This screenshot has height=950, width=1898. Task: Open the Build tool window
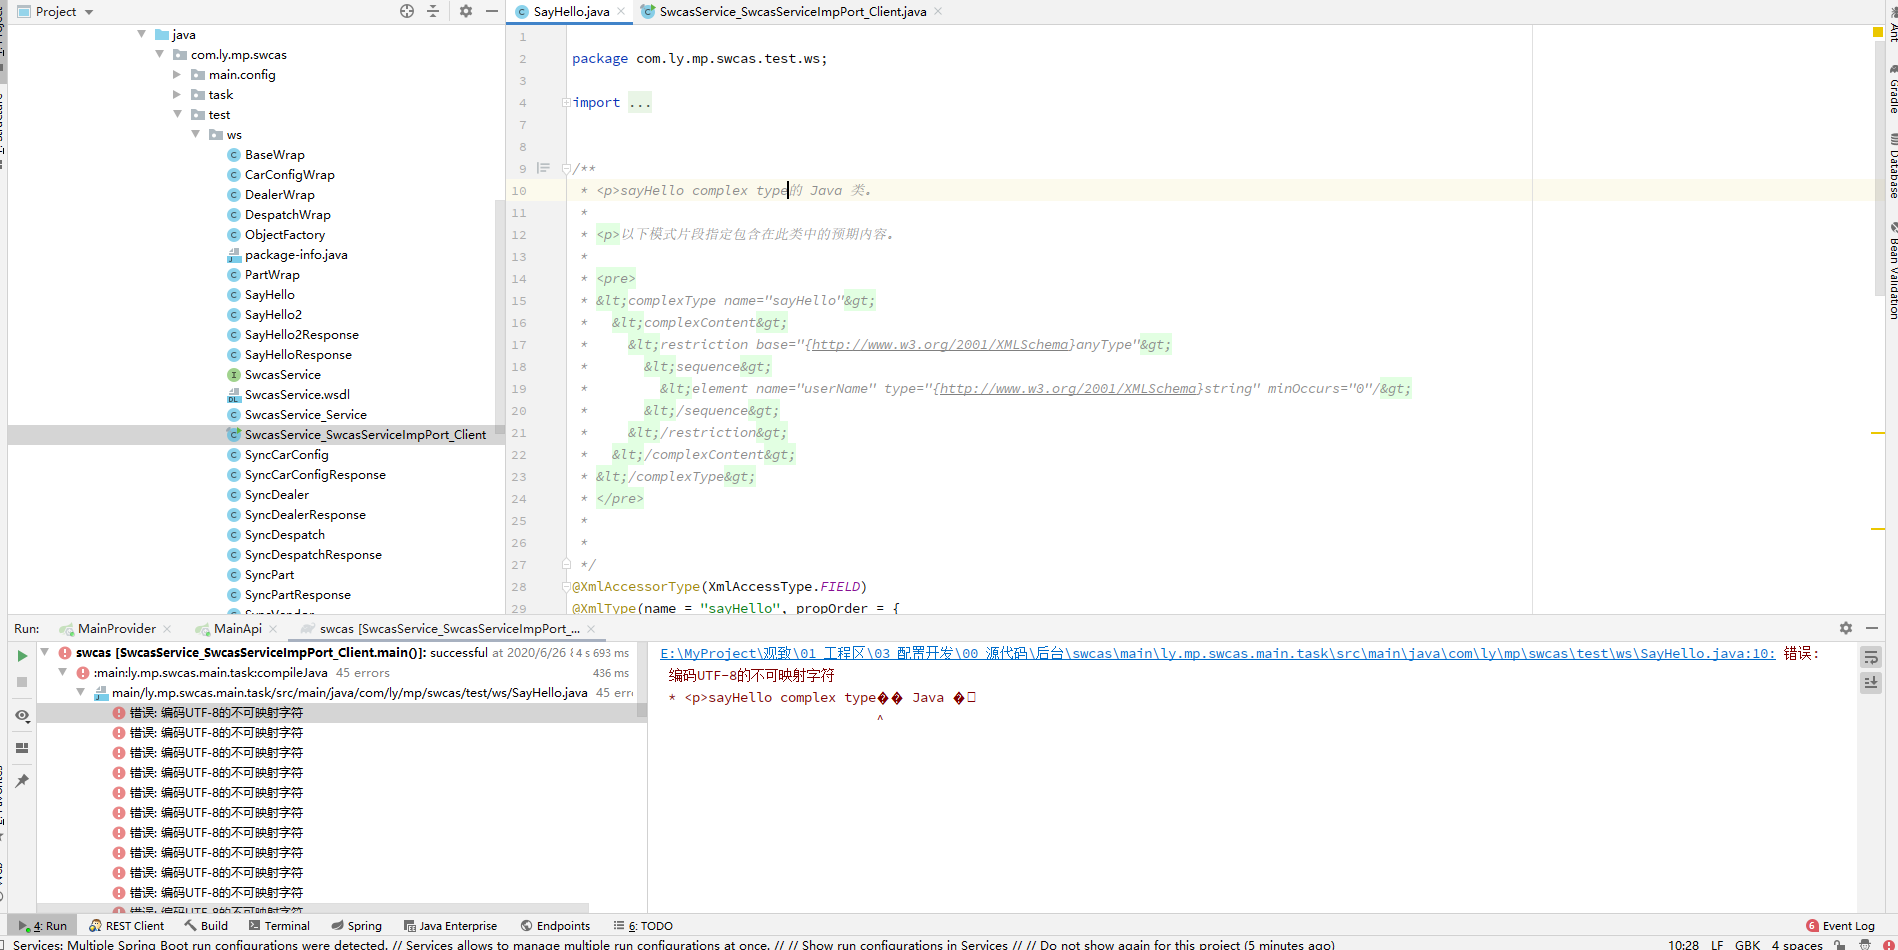click(206, 926)
